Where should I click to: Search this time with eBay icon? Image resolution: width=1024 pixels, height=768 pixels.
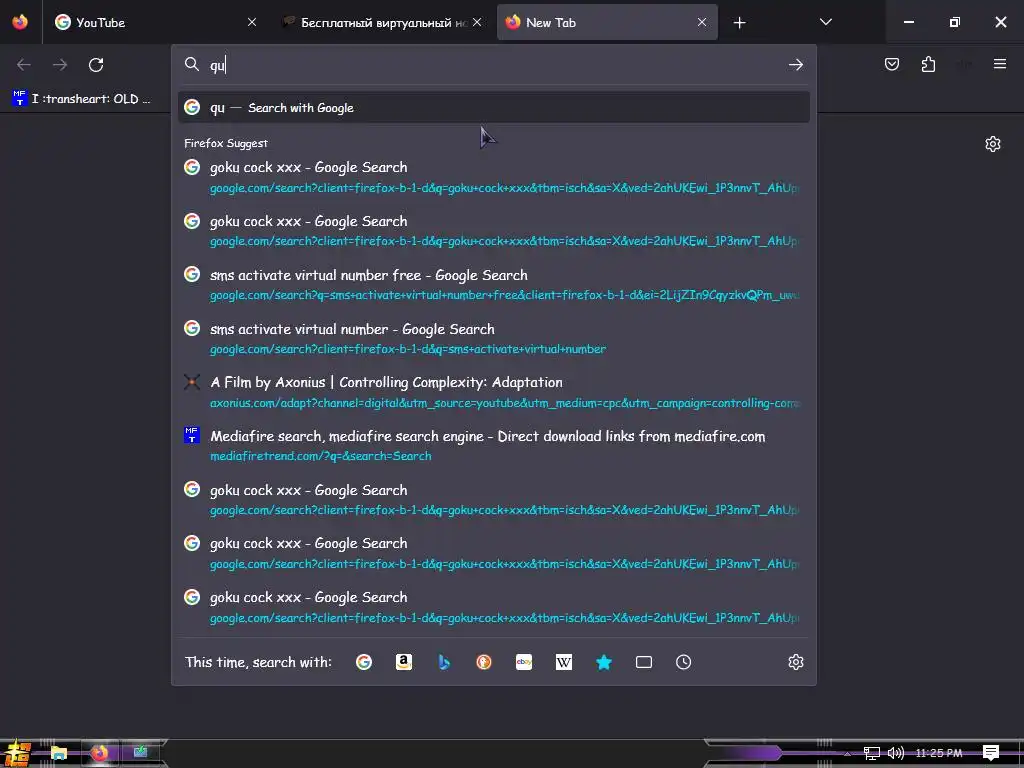(524, 662)
